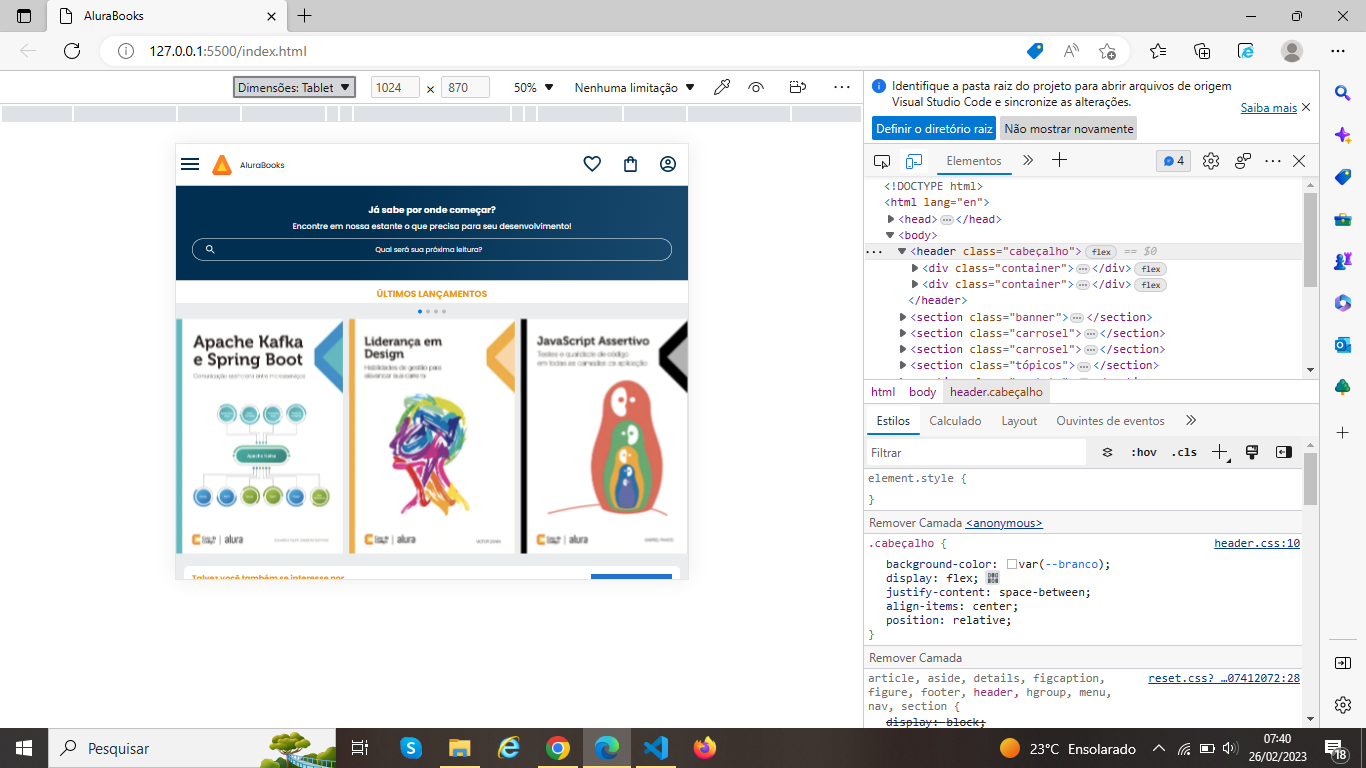Open header.css:10 source link
1366x768 pixels.
pos(1257,544)
